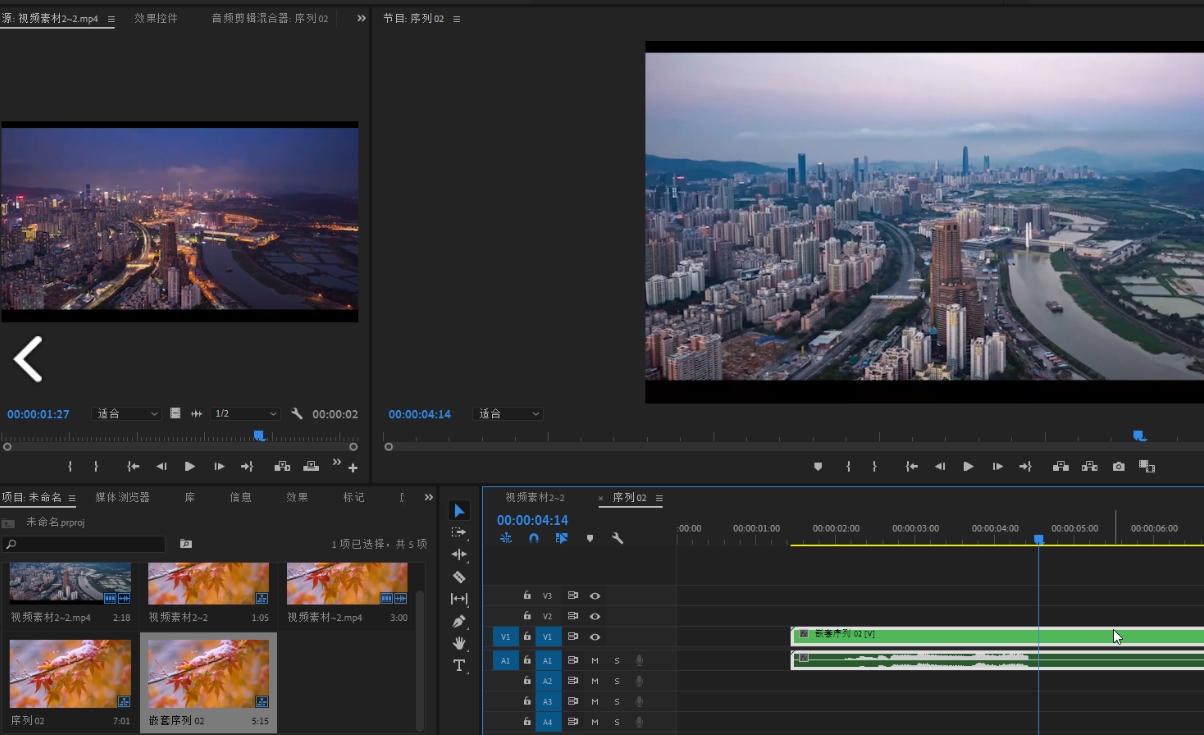Open the Source monitor button editor plus
This screenshot has width=1204, height=735.
(353, 467)
